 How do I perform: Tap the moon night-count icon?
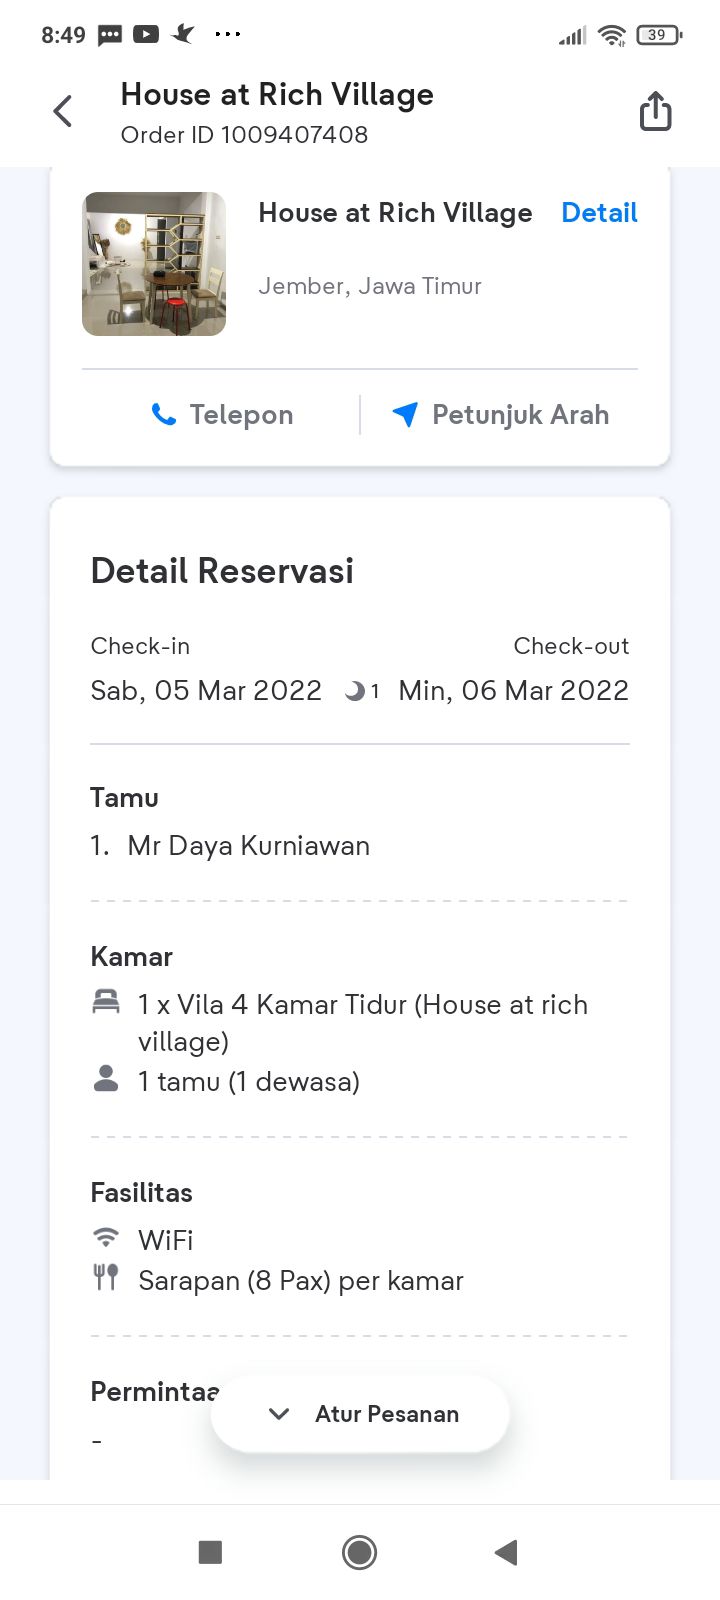point(354,691)
